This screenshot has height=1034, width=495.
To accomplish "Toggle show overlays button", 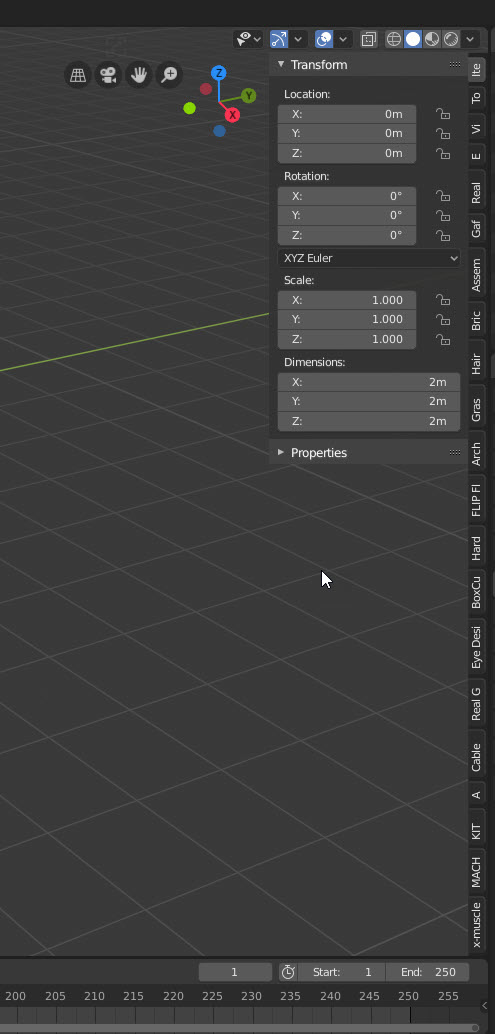I will click(324, 39).
